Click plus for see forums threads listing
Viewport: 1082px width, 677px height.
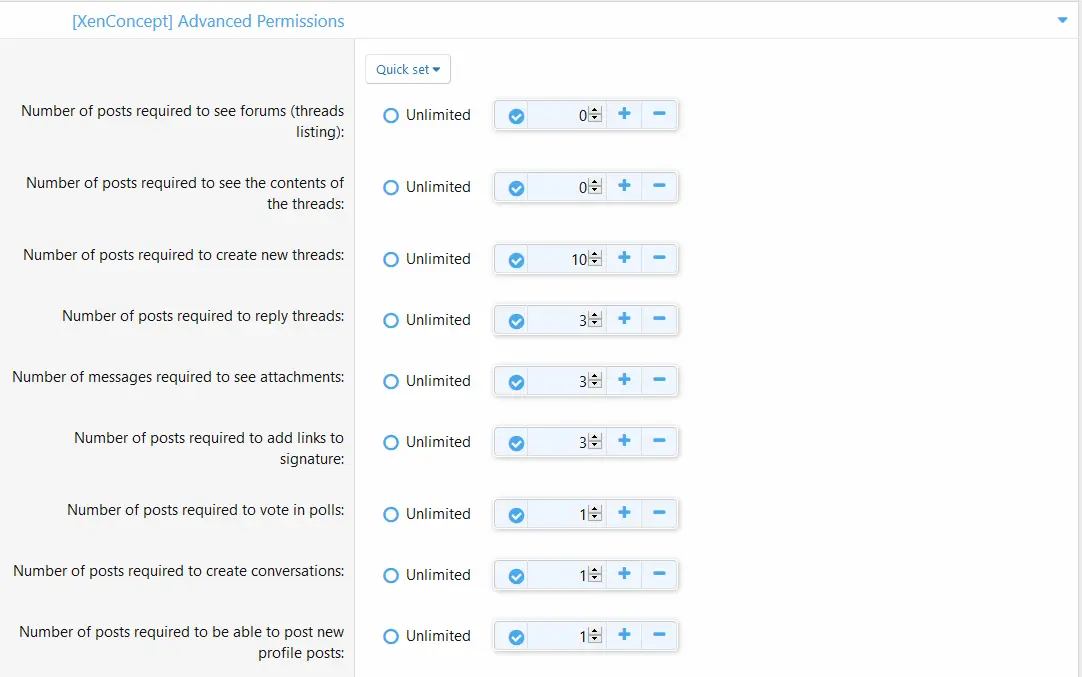(x=624, y=114)
